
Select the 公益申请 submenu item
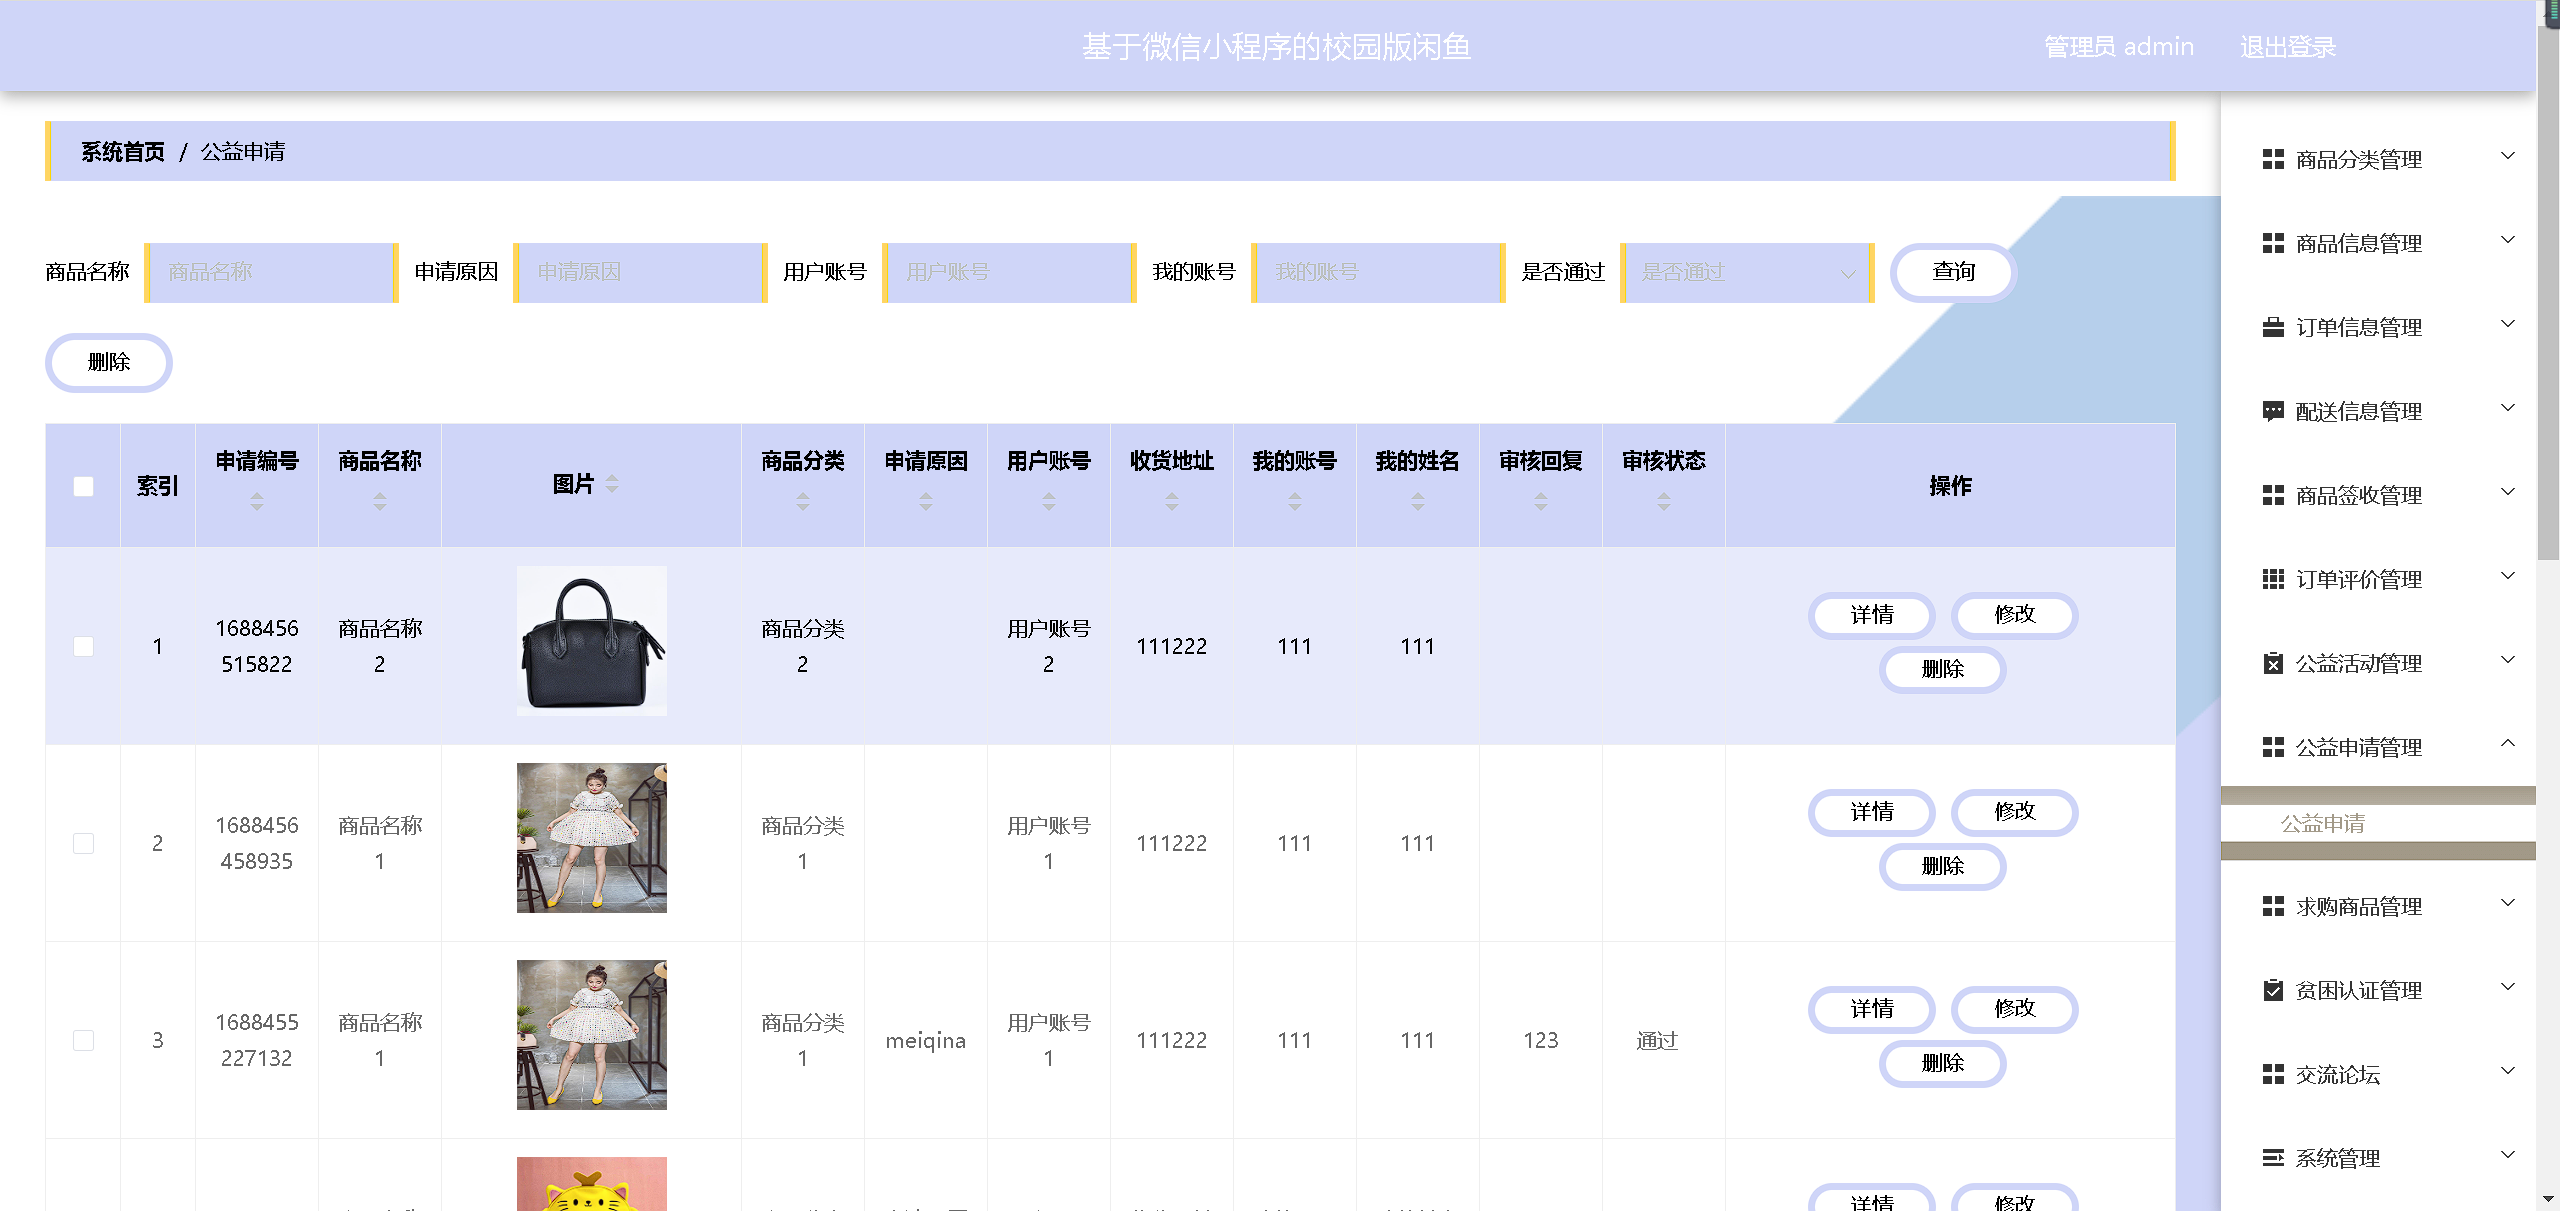2322,823
